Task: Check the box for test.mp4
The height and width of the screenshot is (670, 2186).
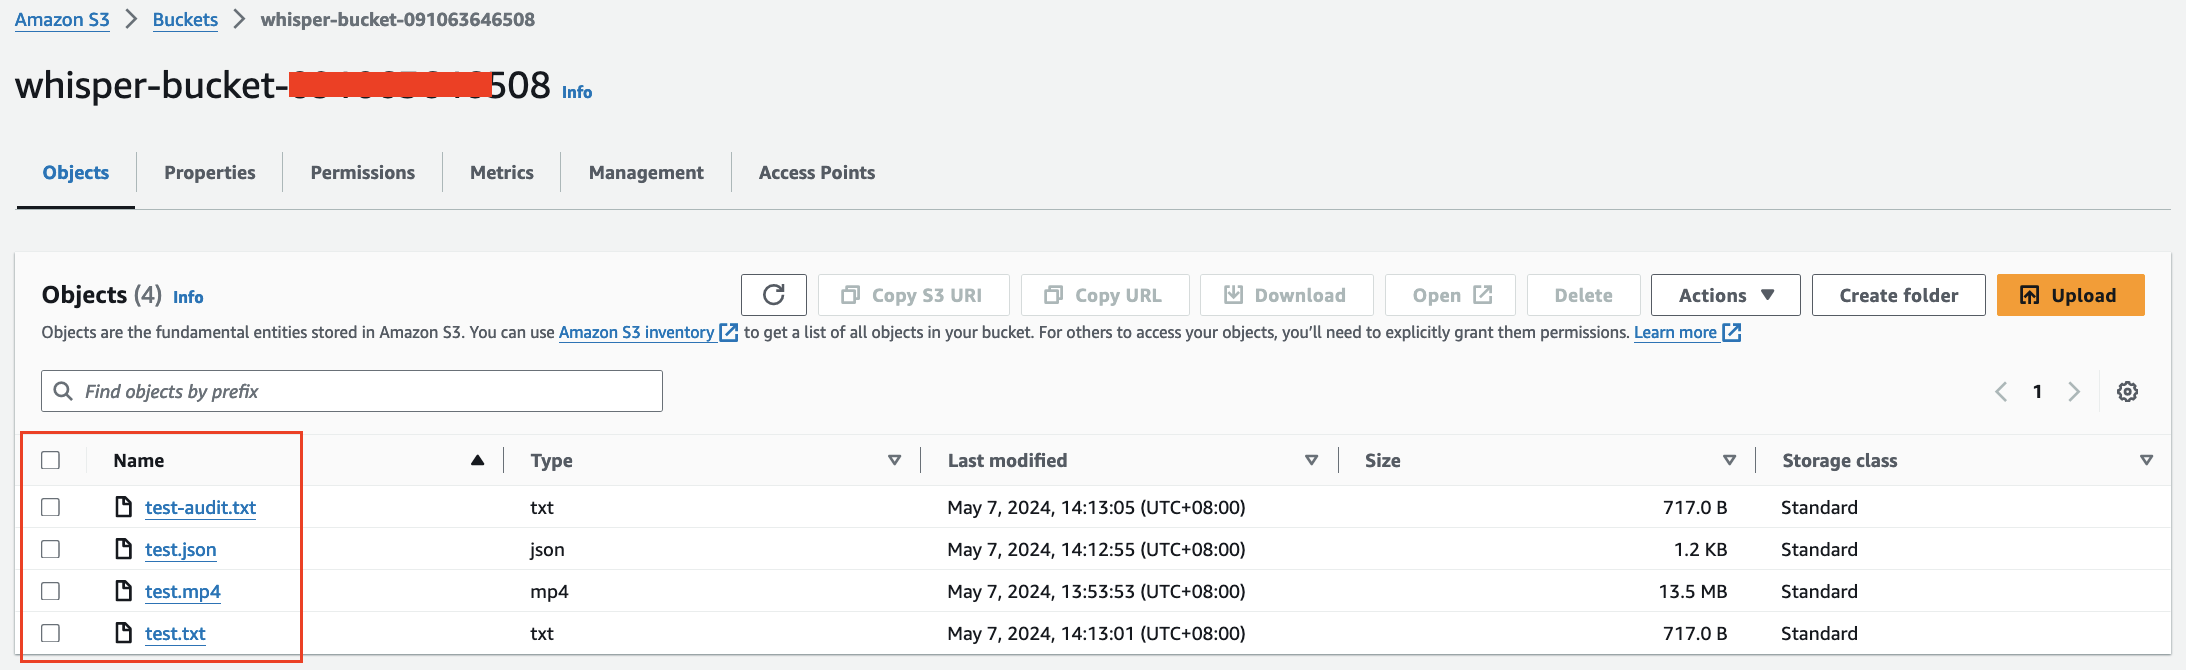Action: coord(51,591)
